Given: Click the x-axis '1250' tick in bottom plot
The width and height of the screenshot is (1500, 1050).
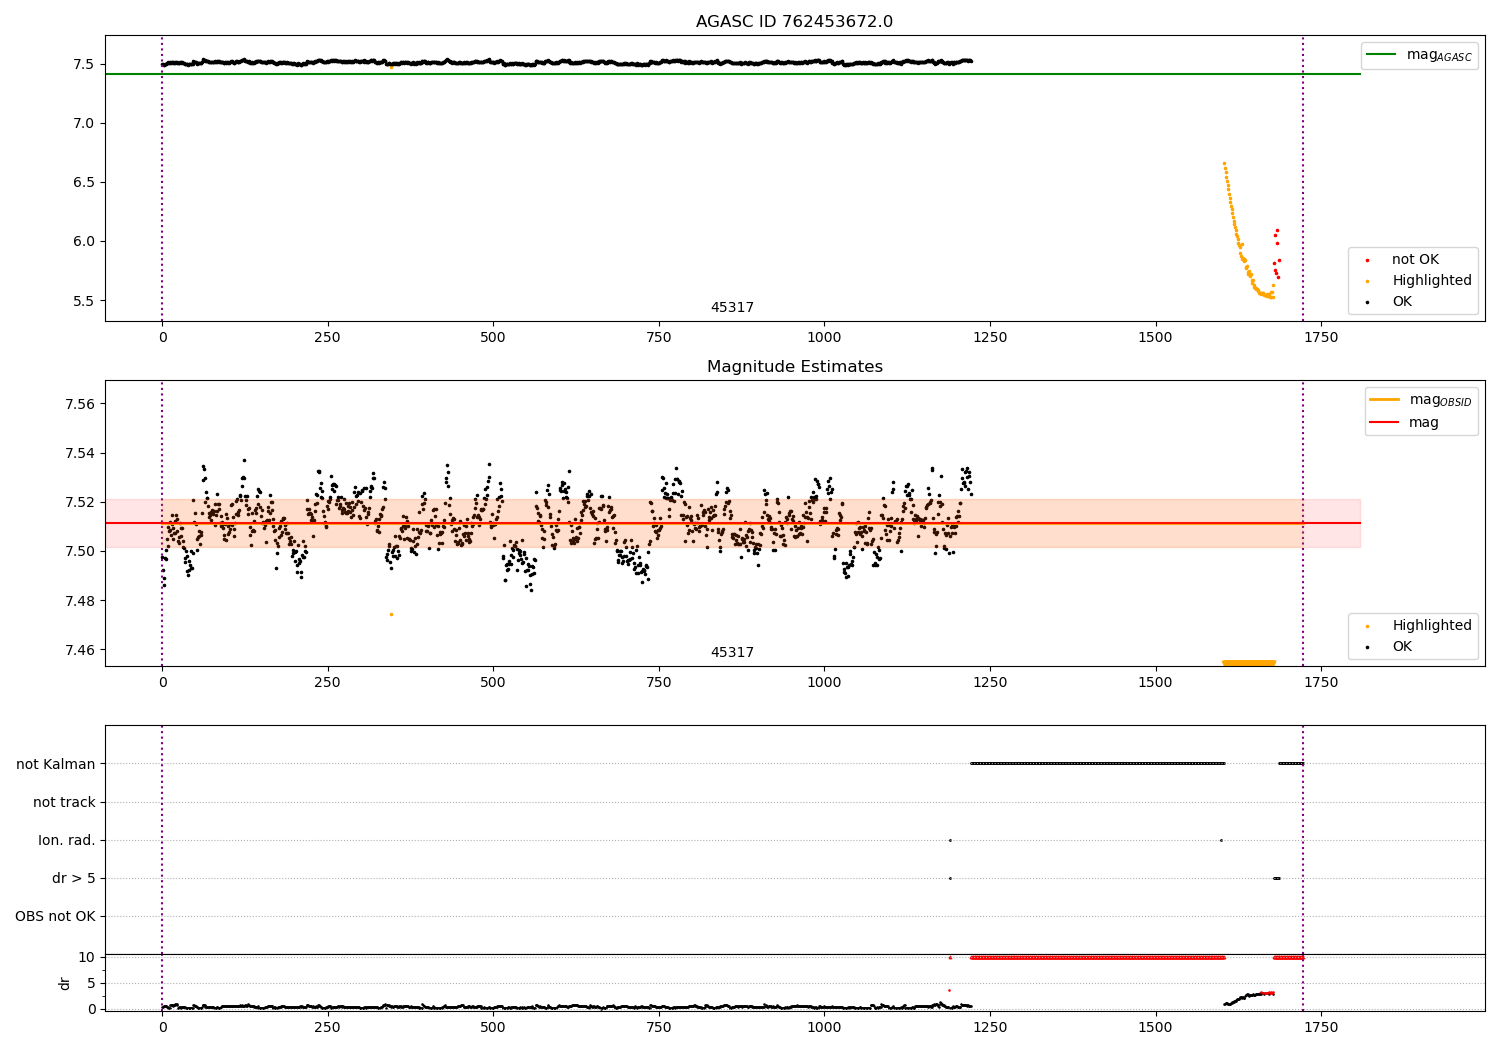Looking at the screenshot, I should tap(990, 1027).
